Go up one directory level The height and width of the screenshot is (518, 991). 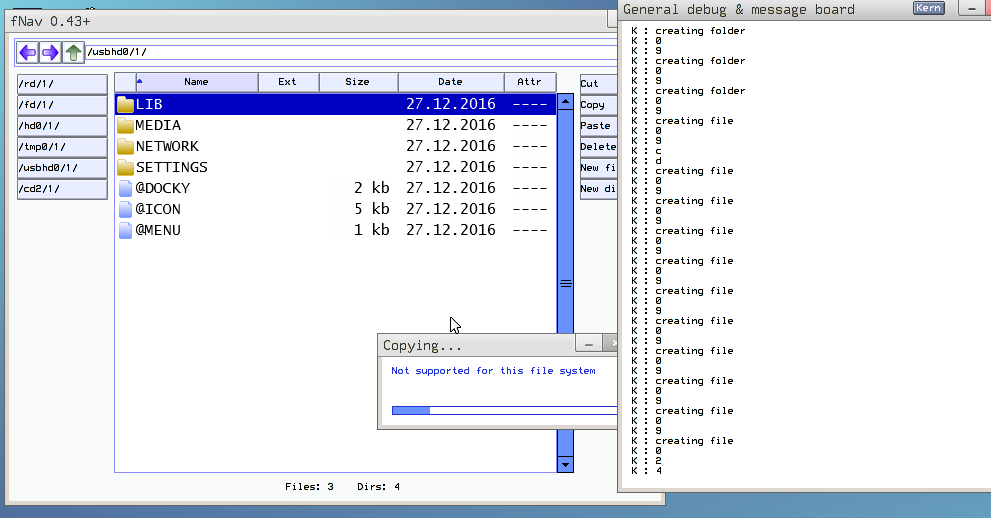(73, 52)
